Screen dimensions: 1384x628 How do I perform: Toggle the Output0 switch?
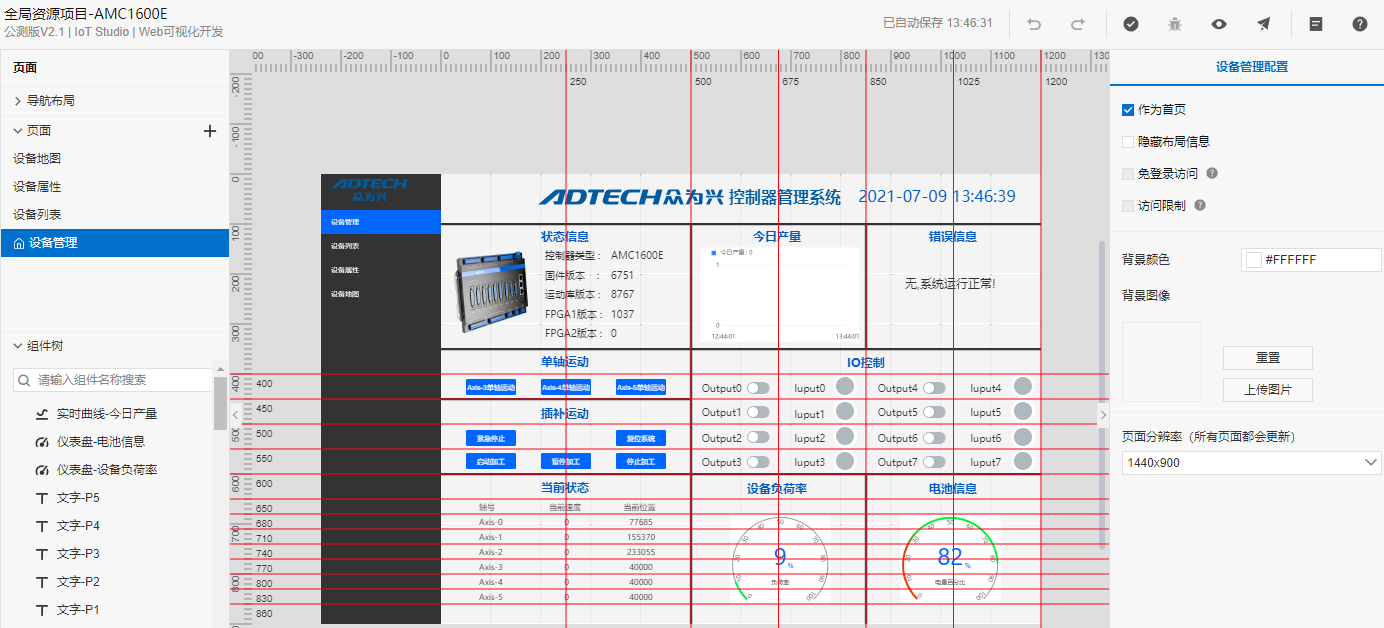click(758, 388)
